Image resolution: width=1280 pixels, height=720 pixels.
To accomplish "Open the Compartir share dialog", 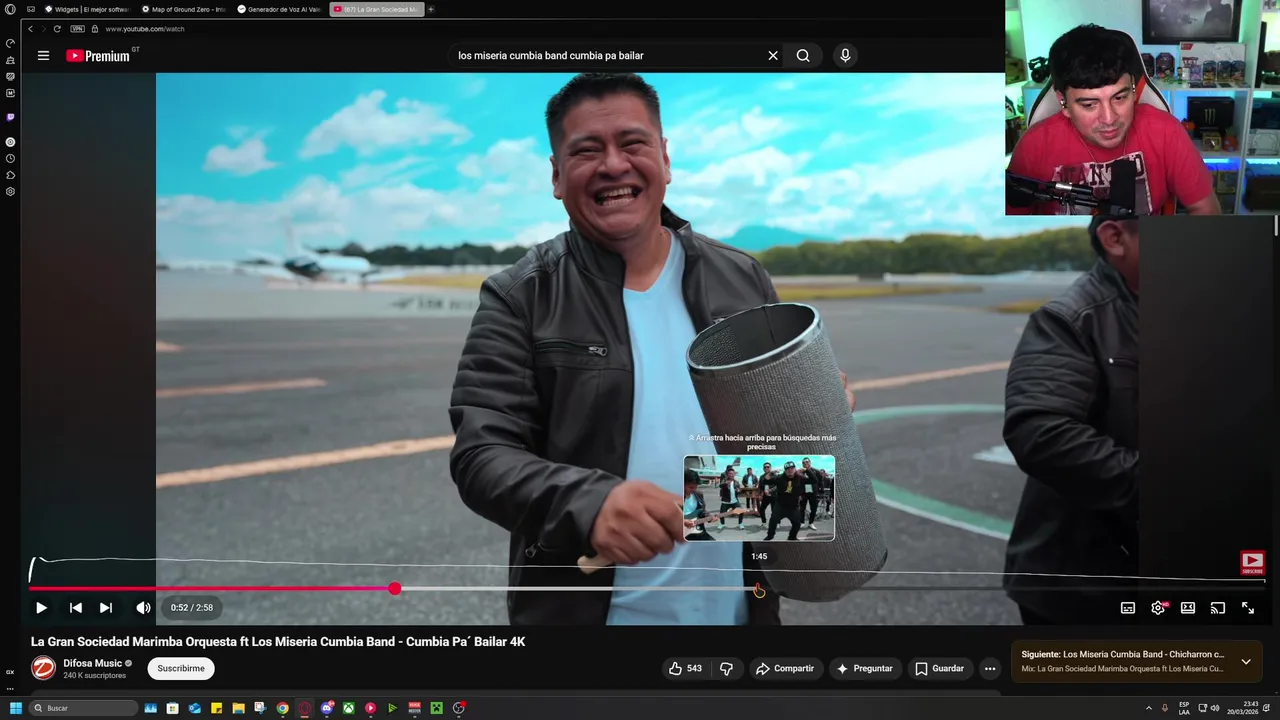I will (785, 668).
